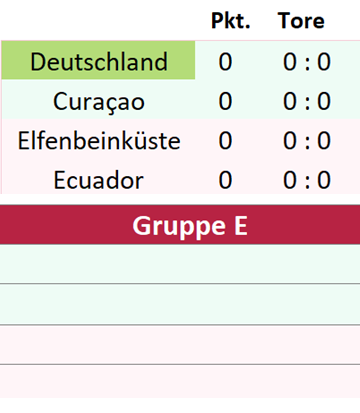Select the Elfenbeinküste team cell
The height and width of the screenshot is (413, 360).
98,139
